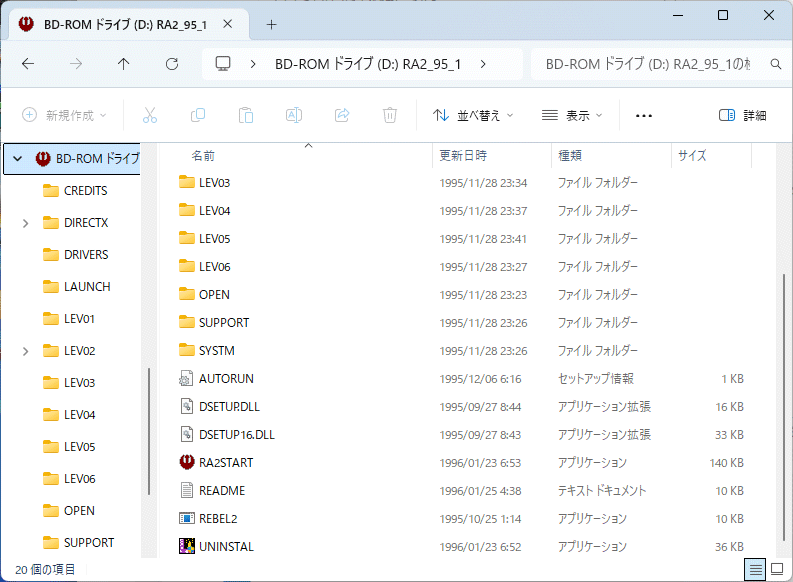Sort by the サイズ column header
Image resolution: width=793 pixels, height=582 pixels.
pos(692,155)
